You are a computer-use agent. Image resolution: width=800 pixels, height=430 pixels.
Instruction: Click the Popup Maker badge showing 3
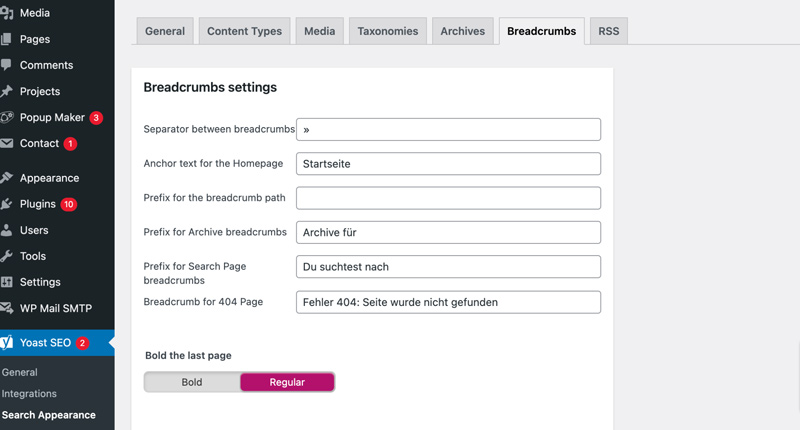coord(96,118)
